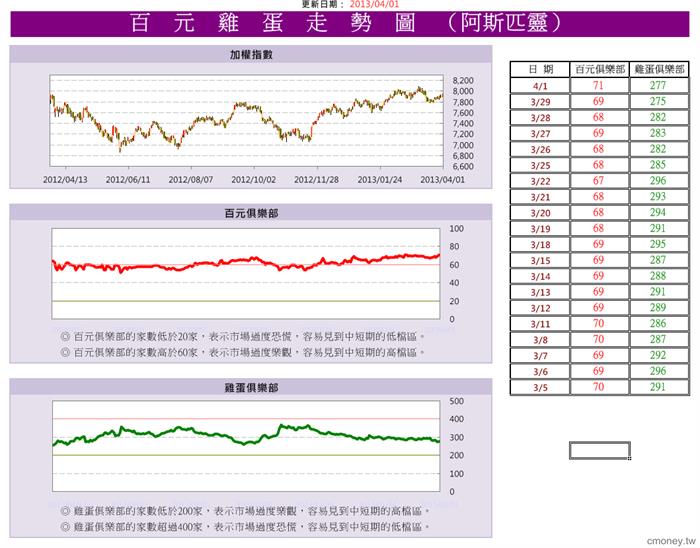Screen dimensions: 700x548
Task: Click the 3/11 date cell
Action: pos(540,324)
